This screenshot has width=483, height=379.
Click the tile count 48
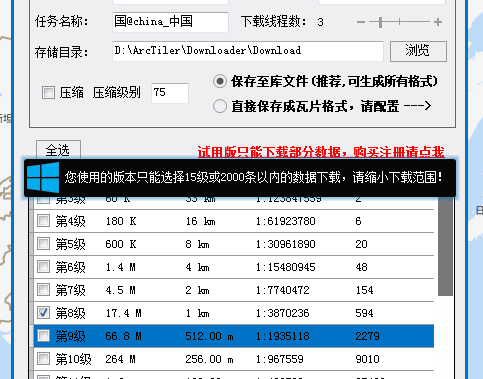(361, 267)
